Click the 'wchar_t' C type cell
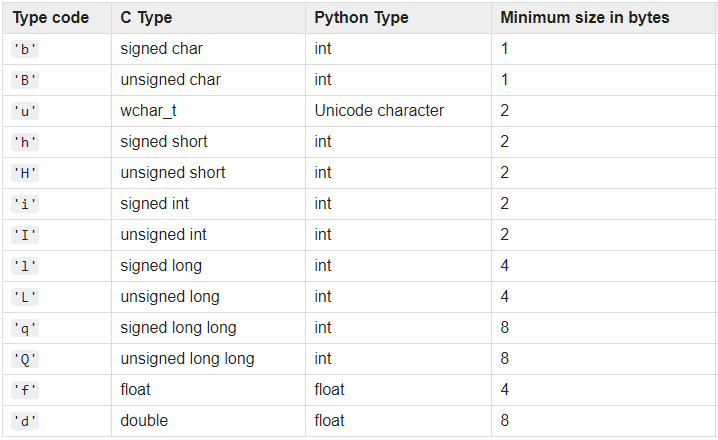 [148, 111]
